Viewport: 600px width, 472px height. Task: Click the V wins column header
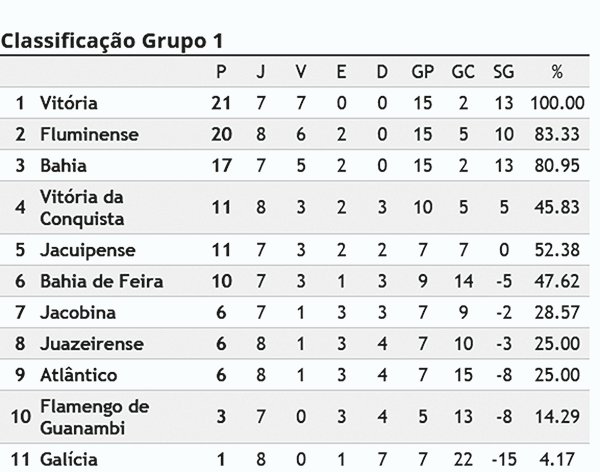pos(301,72)
